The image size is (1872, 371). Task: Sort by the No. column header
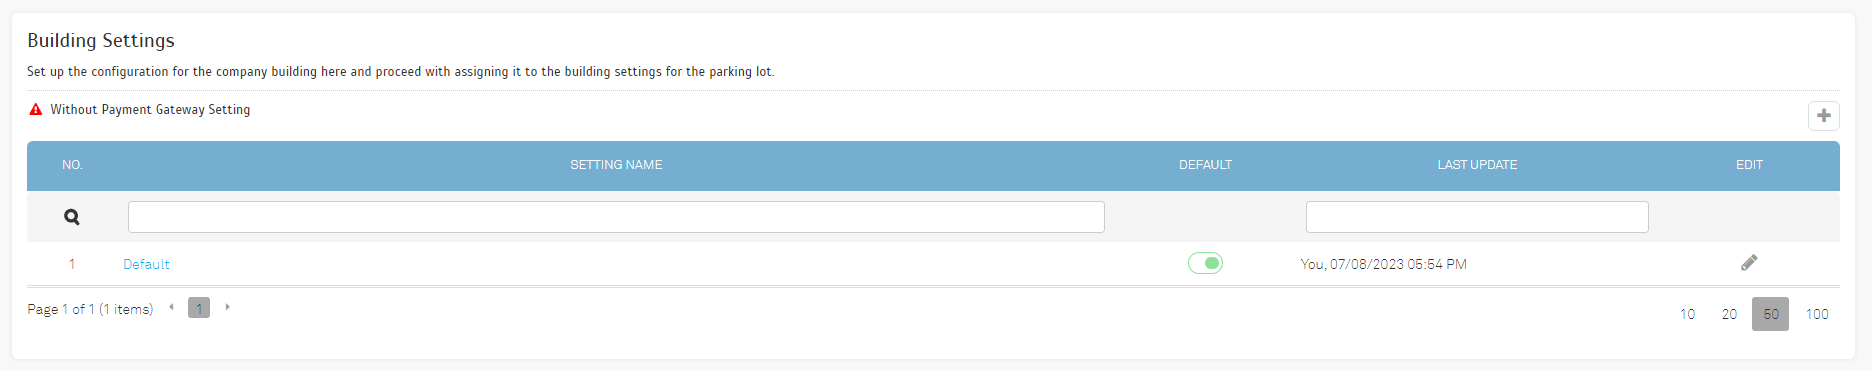(x=72, y=165)
